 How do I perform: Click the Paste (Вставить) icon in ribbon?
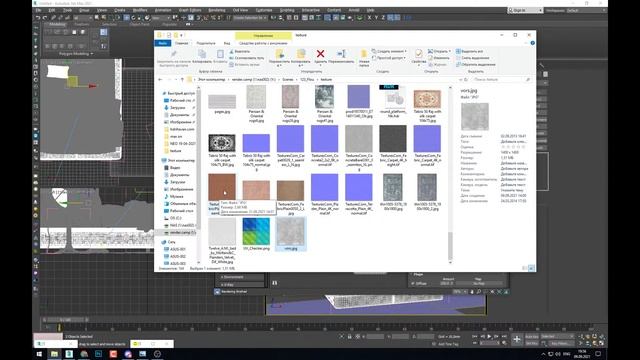220,54
